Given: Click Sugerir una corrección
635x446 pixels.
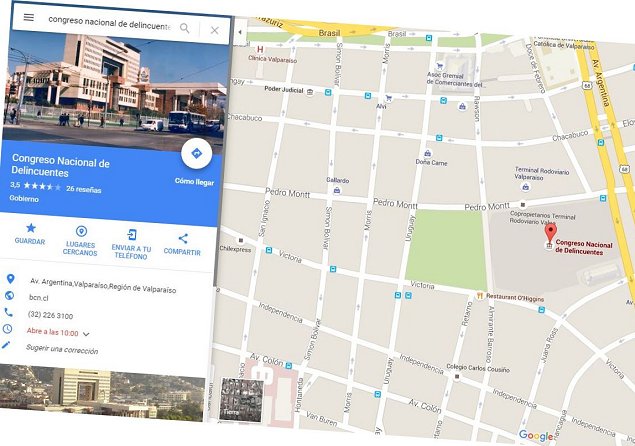Looking at the screenshot, I should tap(62, 349).
